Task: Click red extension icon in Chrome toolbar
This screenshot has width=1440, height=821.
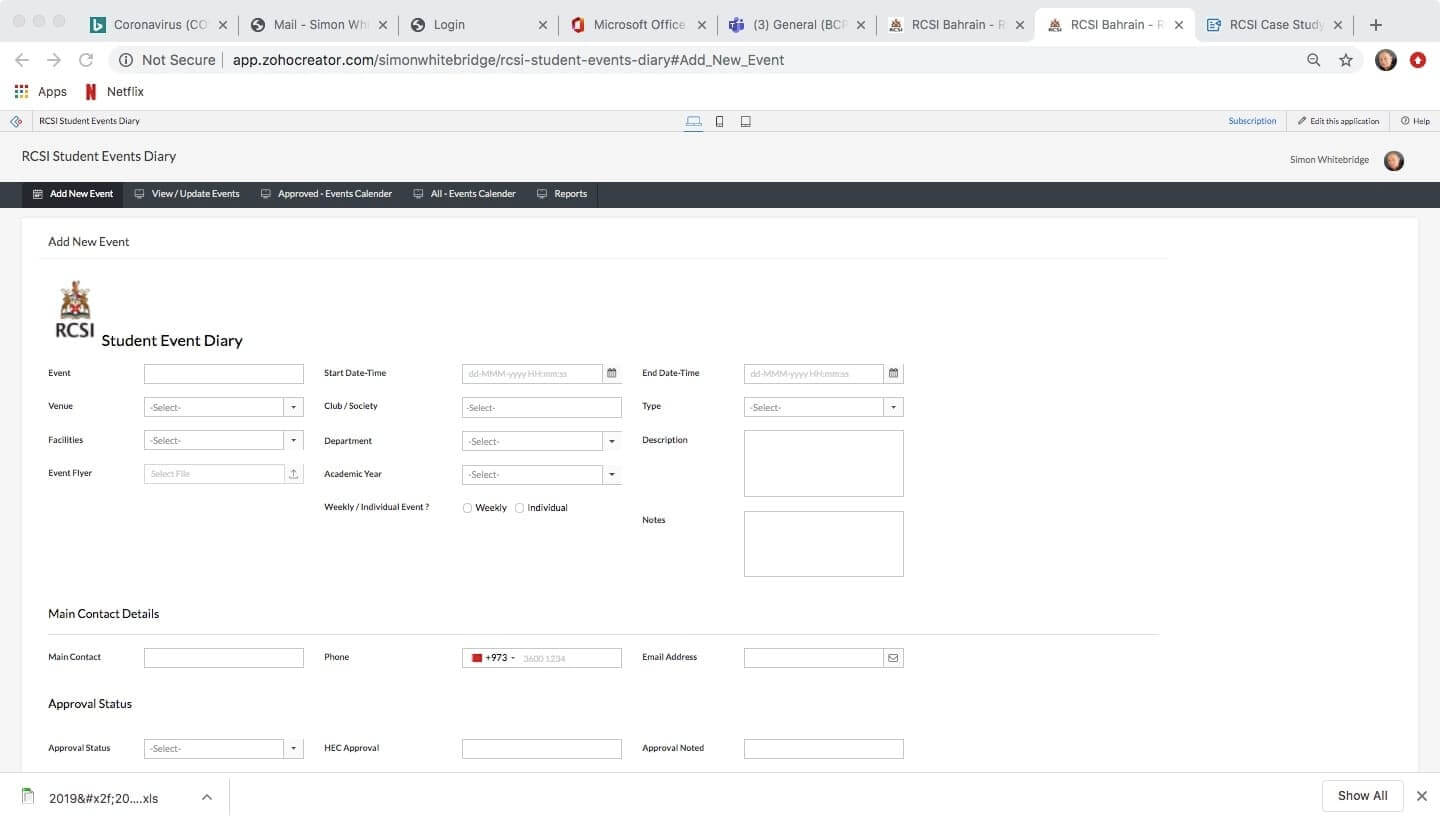Action: click(x=1418, y=60)
